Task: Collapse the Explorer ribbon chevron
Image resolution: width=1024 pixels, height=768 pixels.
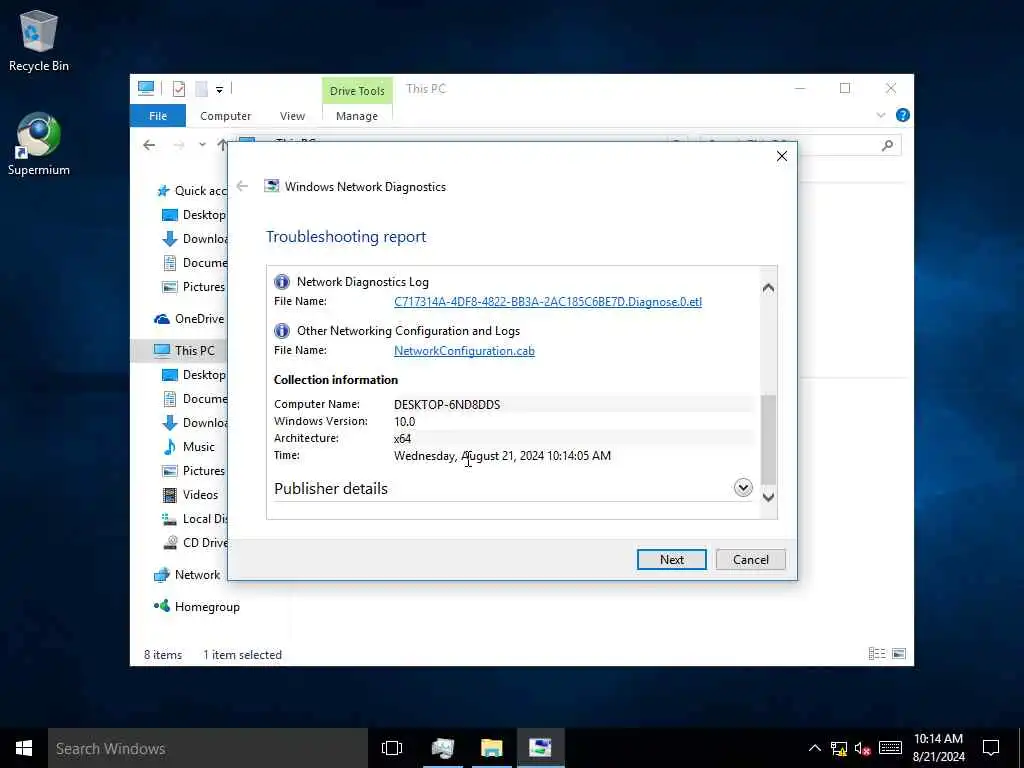Action: [x=880, y=116]
